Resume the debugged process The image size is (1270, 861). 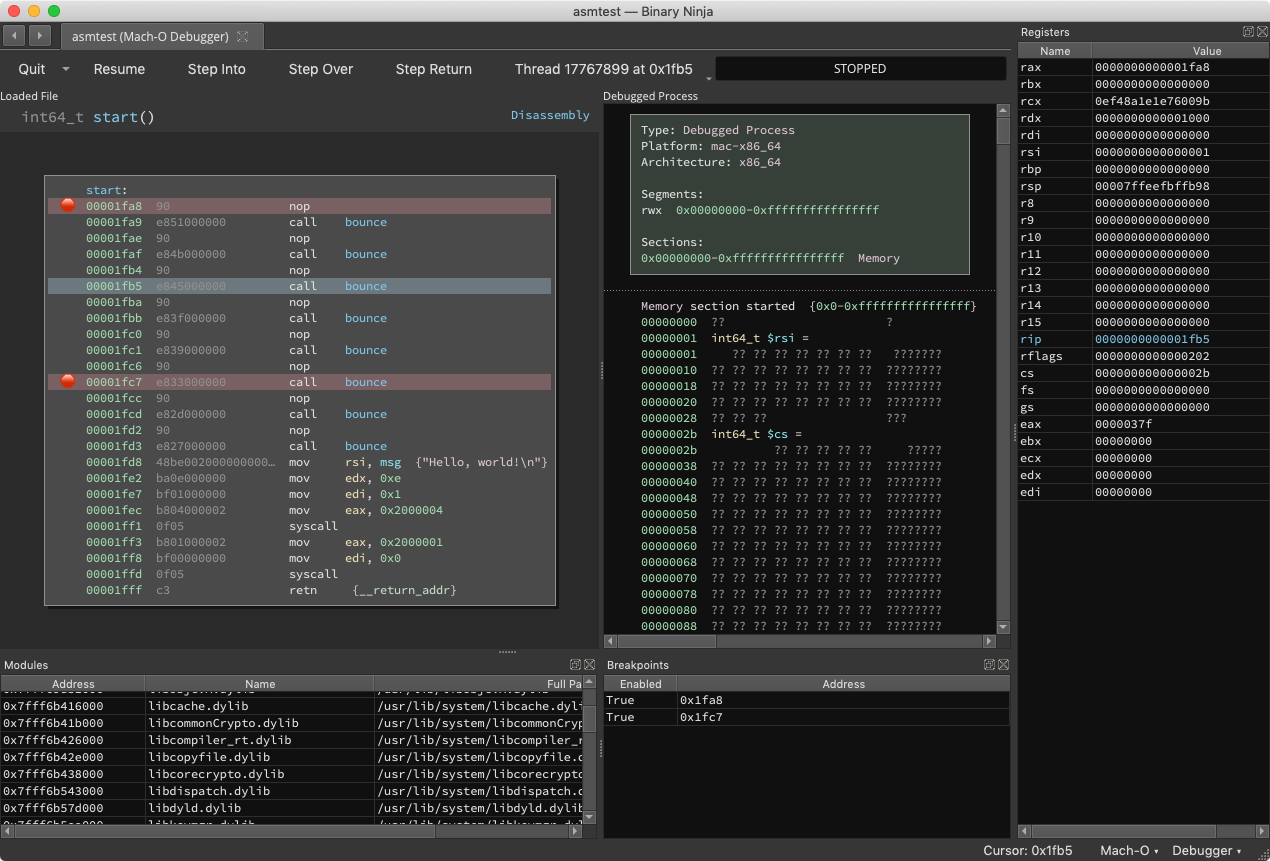click(119, 69)
